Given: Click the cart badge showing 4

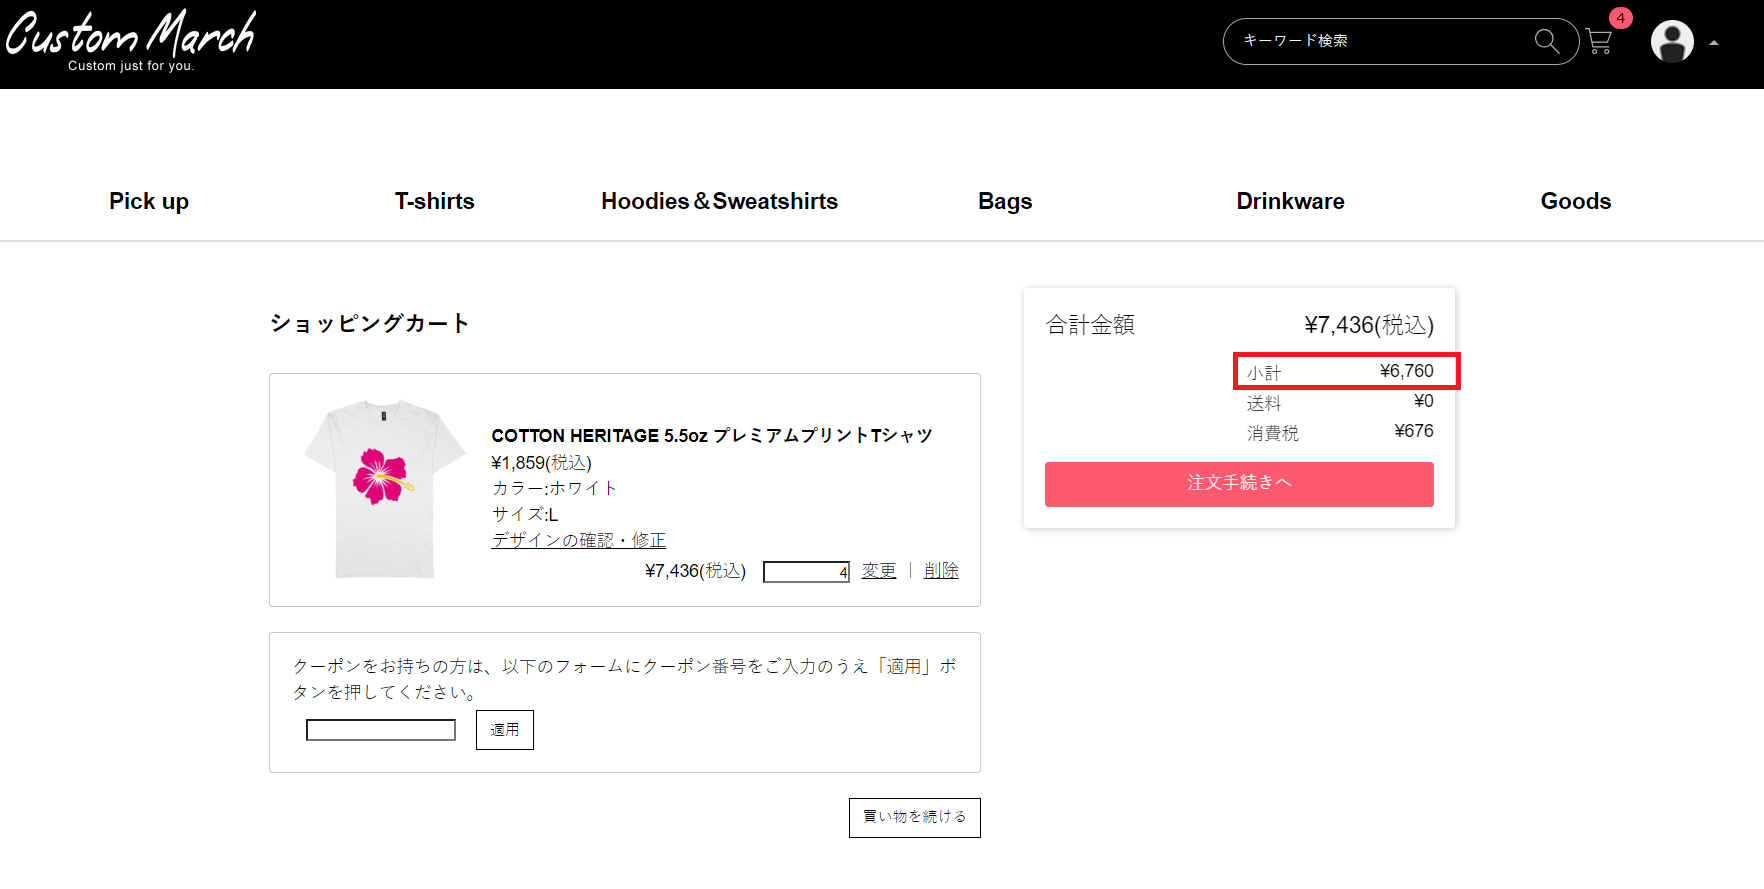Looking at the screenshot, I should [x=1620, y=18].
